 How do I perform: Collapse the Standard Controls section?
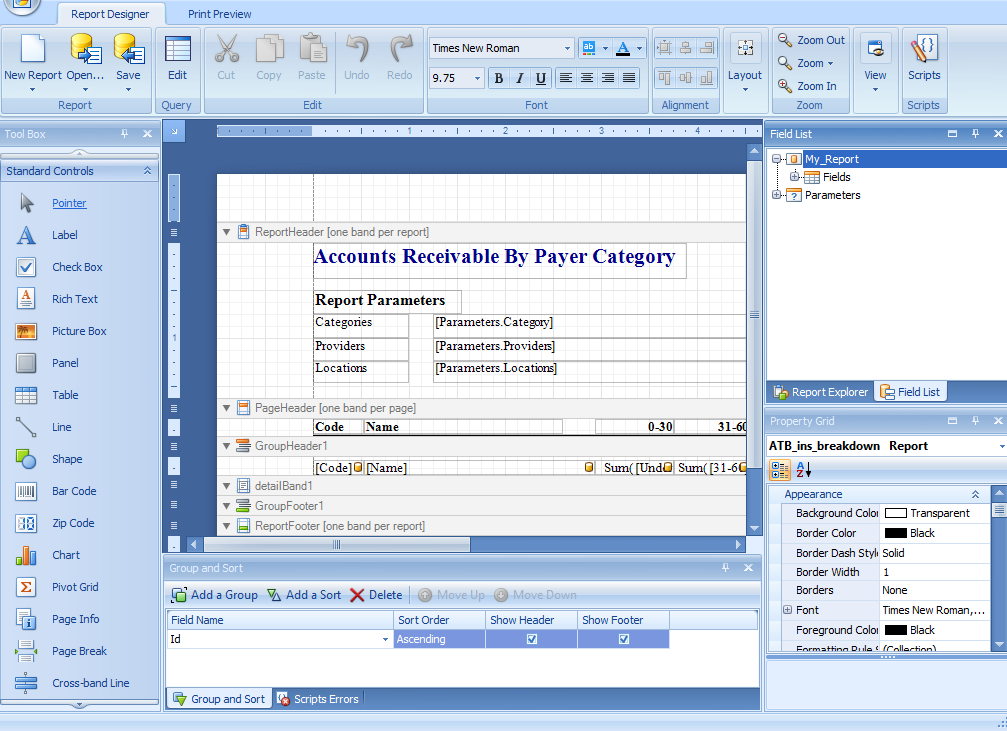point(148,171)
